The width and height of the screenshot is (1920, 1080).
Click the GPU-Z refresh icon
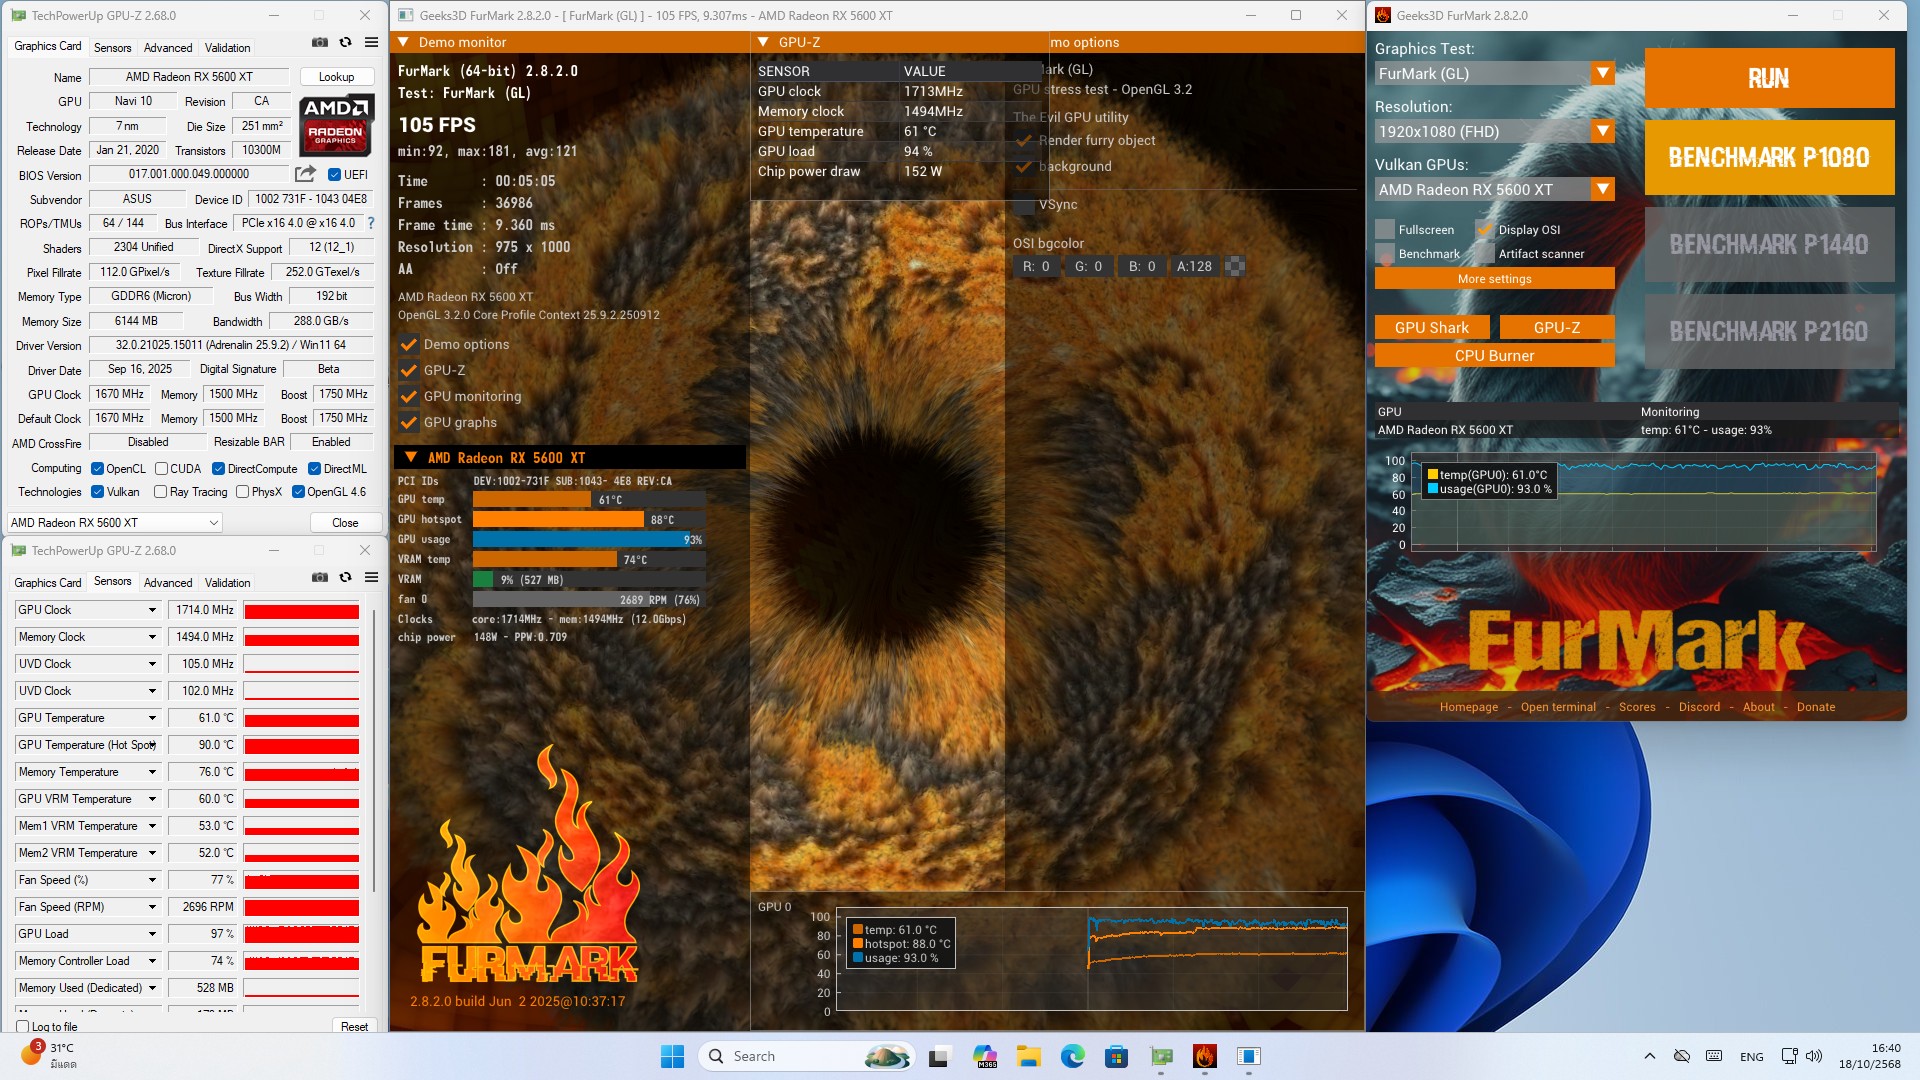click(345, 43)
